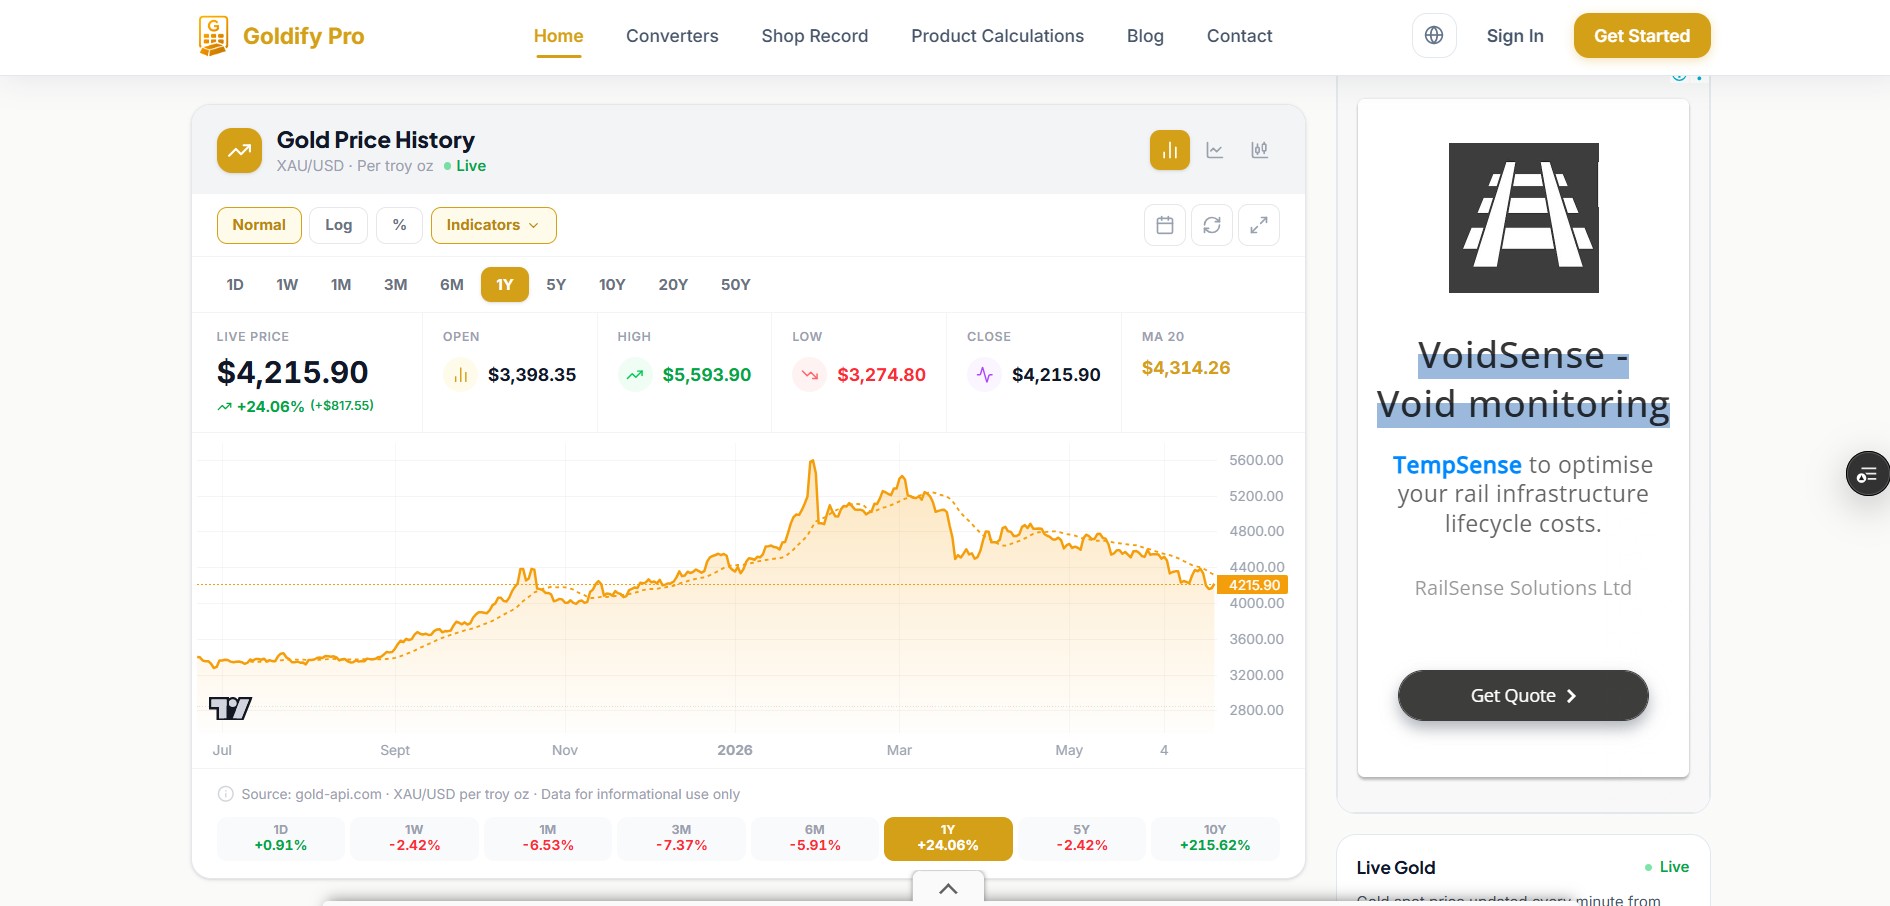Select the 1W time range

tap(287, 285)
